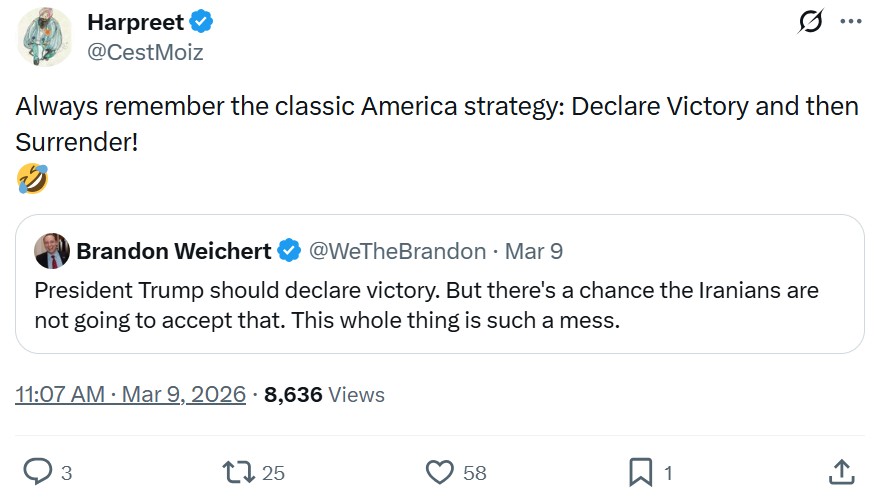Image resolution: width=882 pixels, height=498 pixels.
Task: Open the three-dot more options menu
Action: pos(850,22)
